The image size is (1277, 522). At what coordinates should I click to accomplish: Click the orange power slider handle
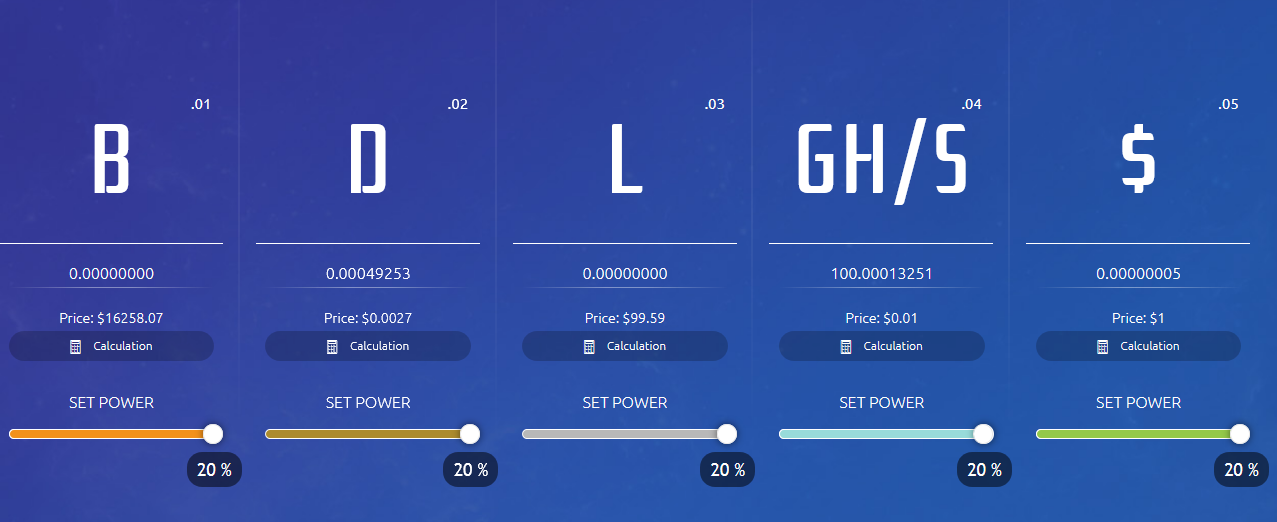coord(212,434)
